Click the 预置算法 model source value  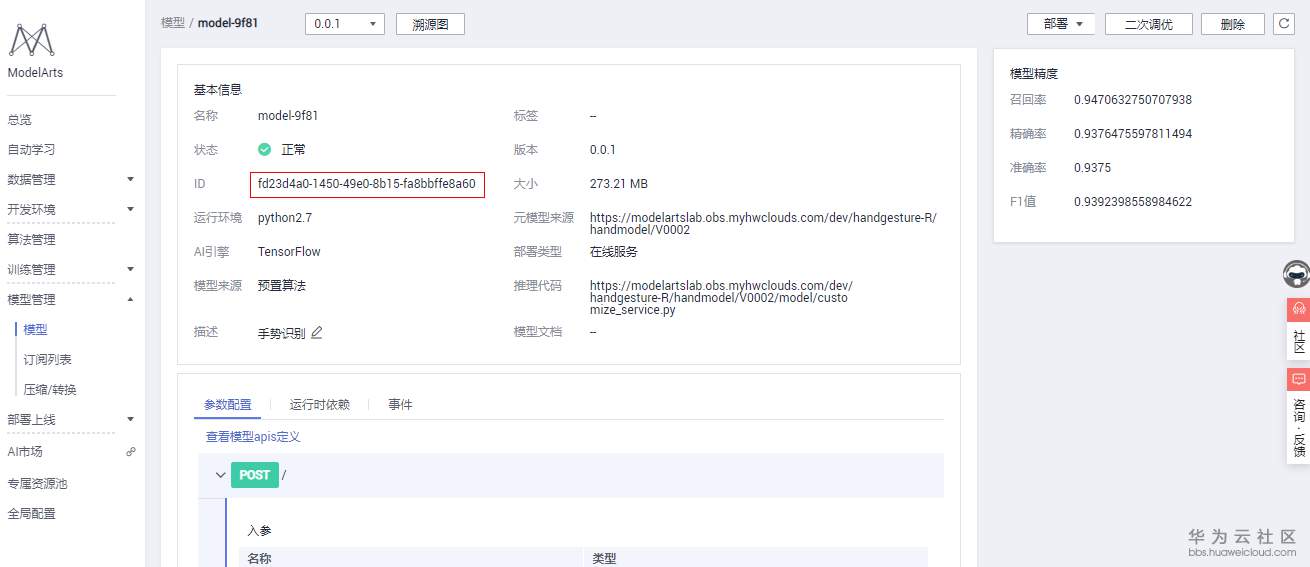coord(282,286)
